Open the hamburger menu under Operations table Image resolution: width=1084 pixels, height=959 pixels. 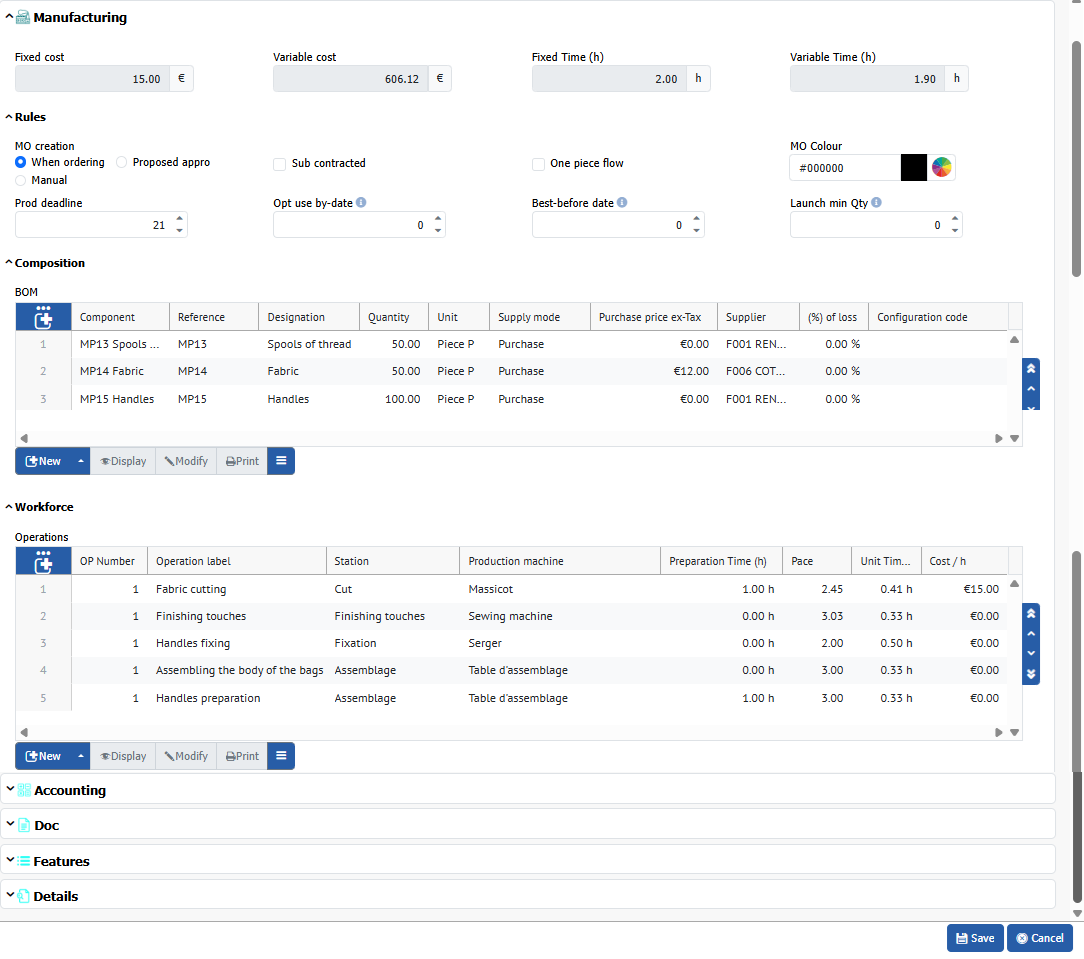[281, 756]
